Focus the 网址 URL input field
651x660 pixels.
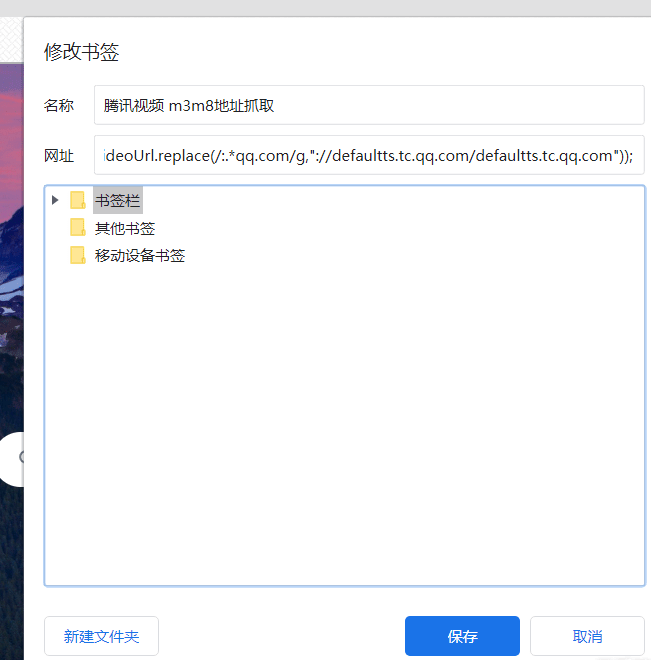368,155
